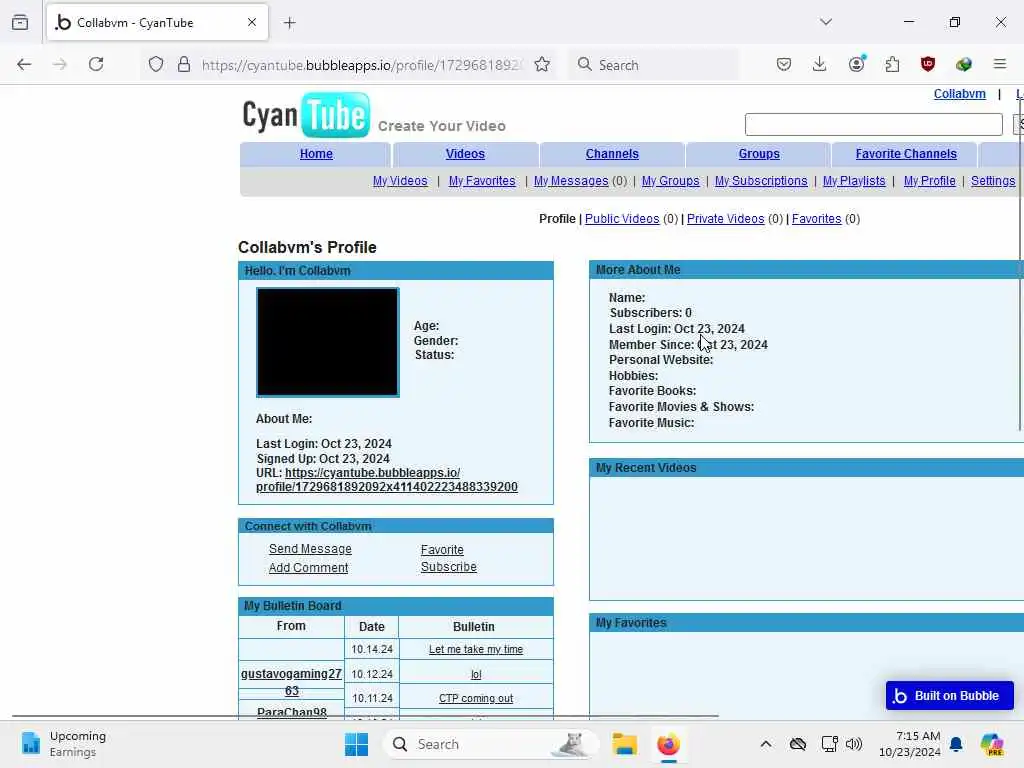This screenshot has width=1024, height=768.
Task: Click the Subscribe link
Action: pos(449,567)
